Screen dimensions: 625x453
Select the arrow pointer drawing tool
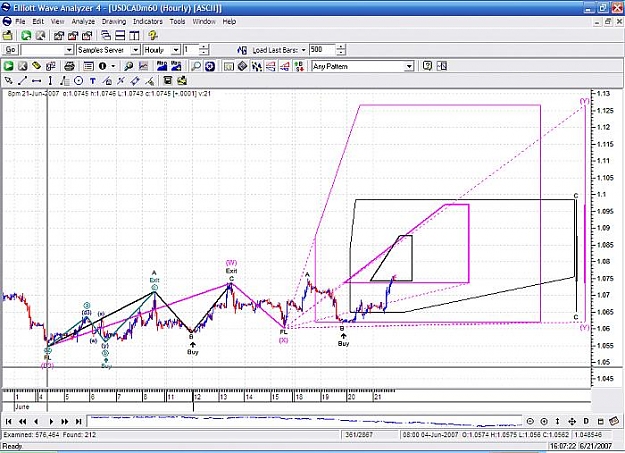[x=8, y=81]
